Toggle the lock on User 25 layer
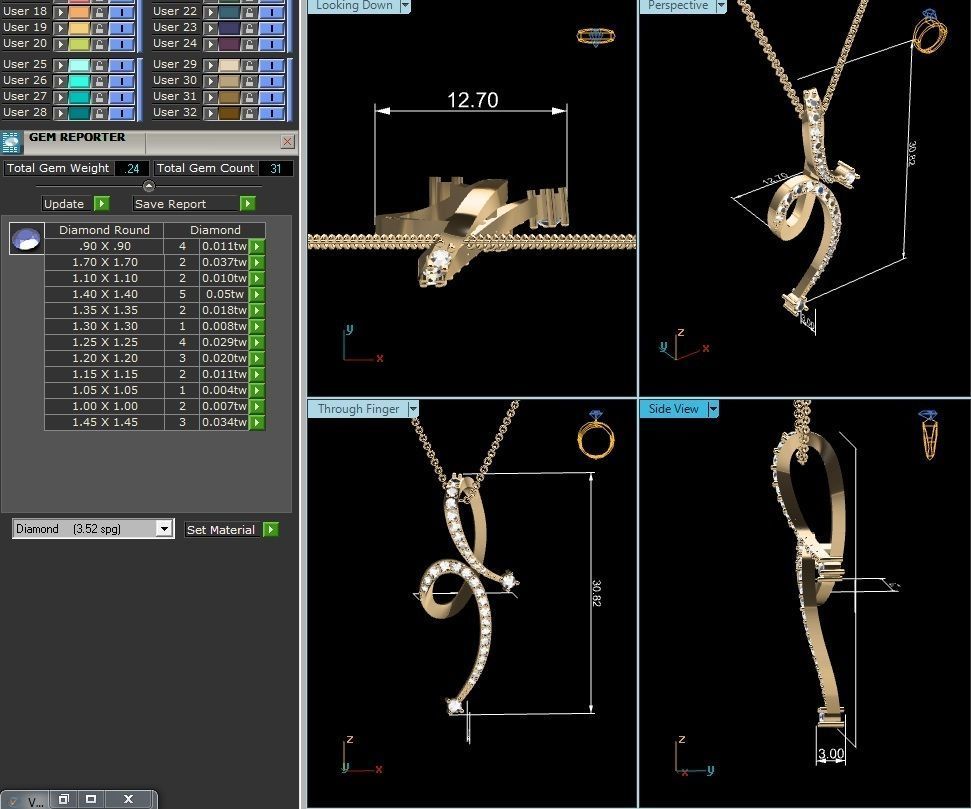The width and height of the screenshot is (971, 809). point(99,65)
